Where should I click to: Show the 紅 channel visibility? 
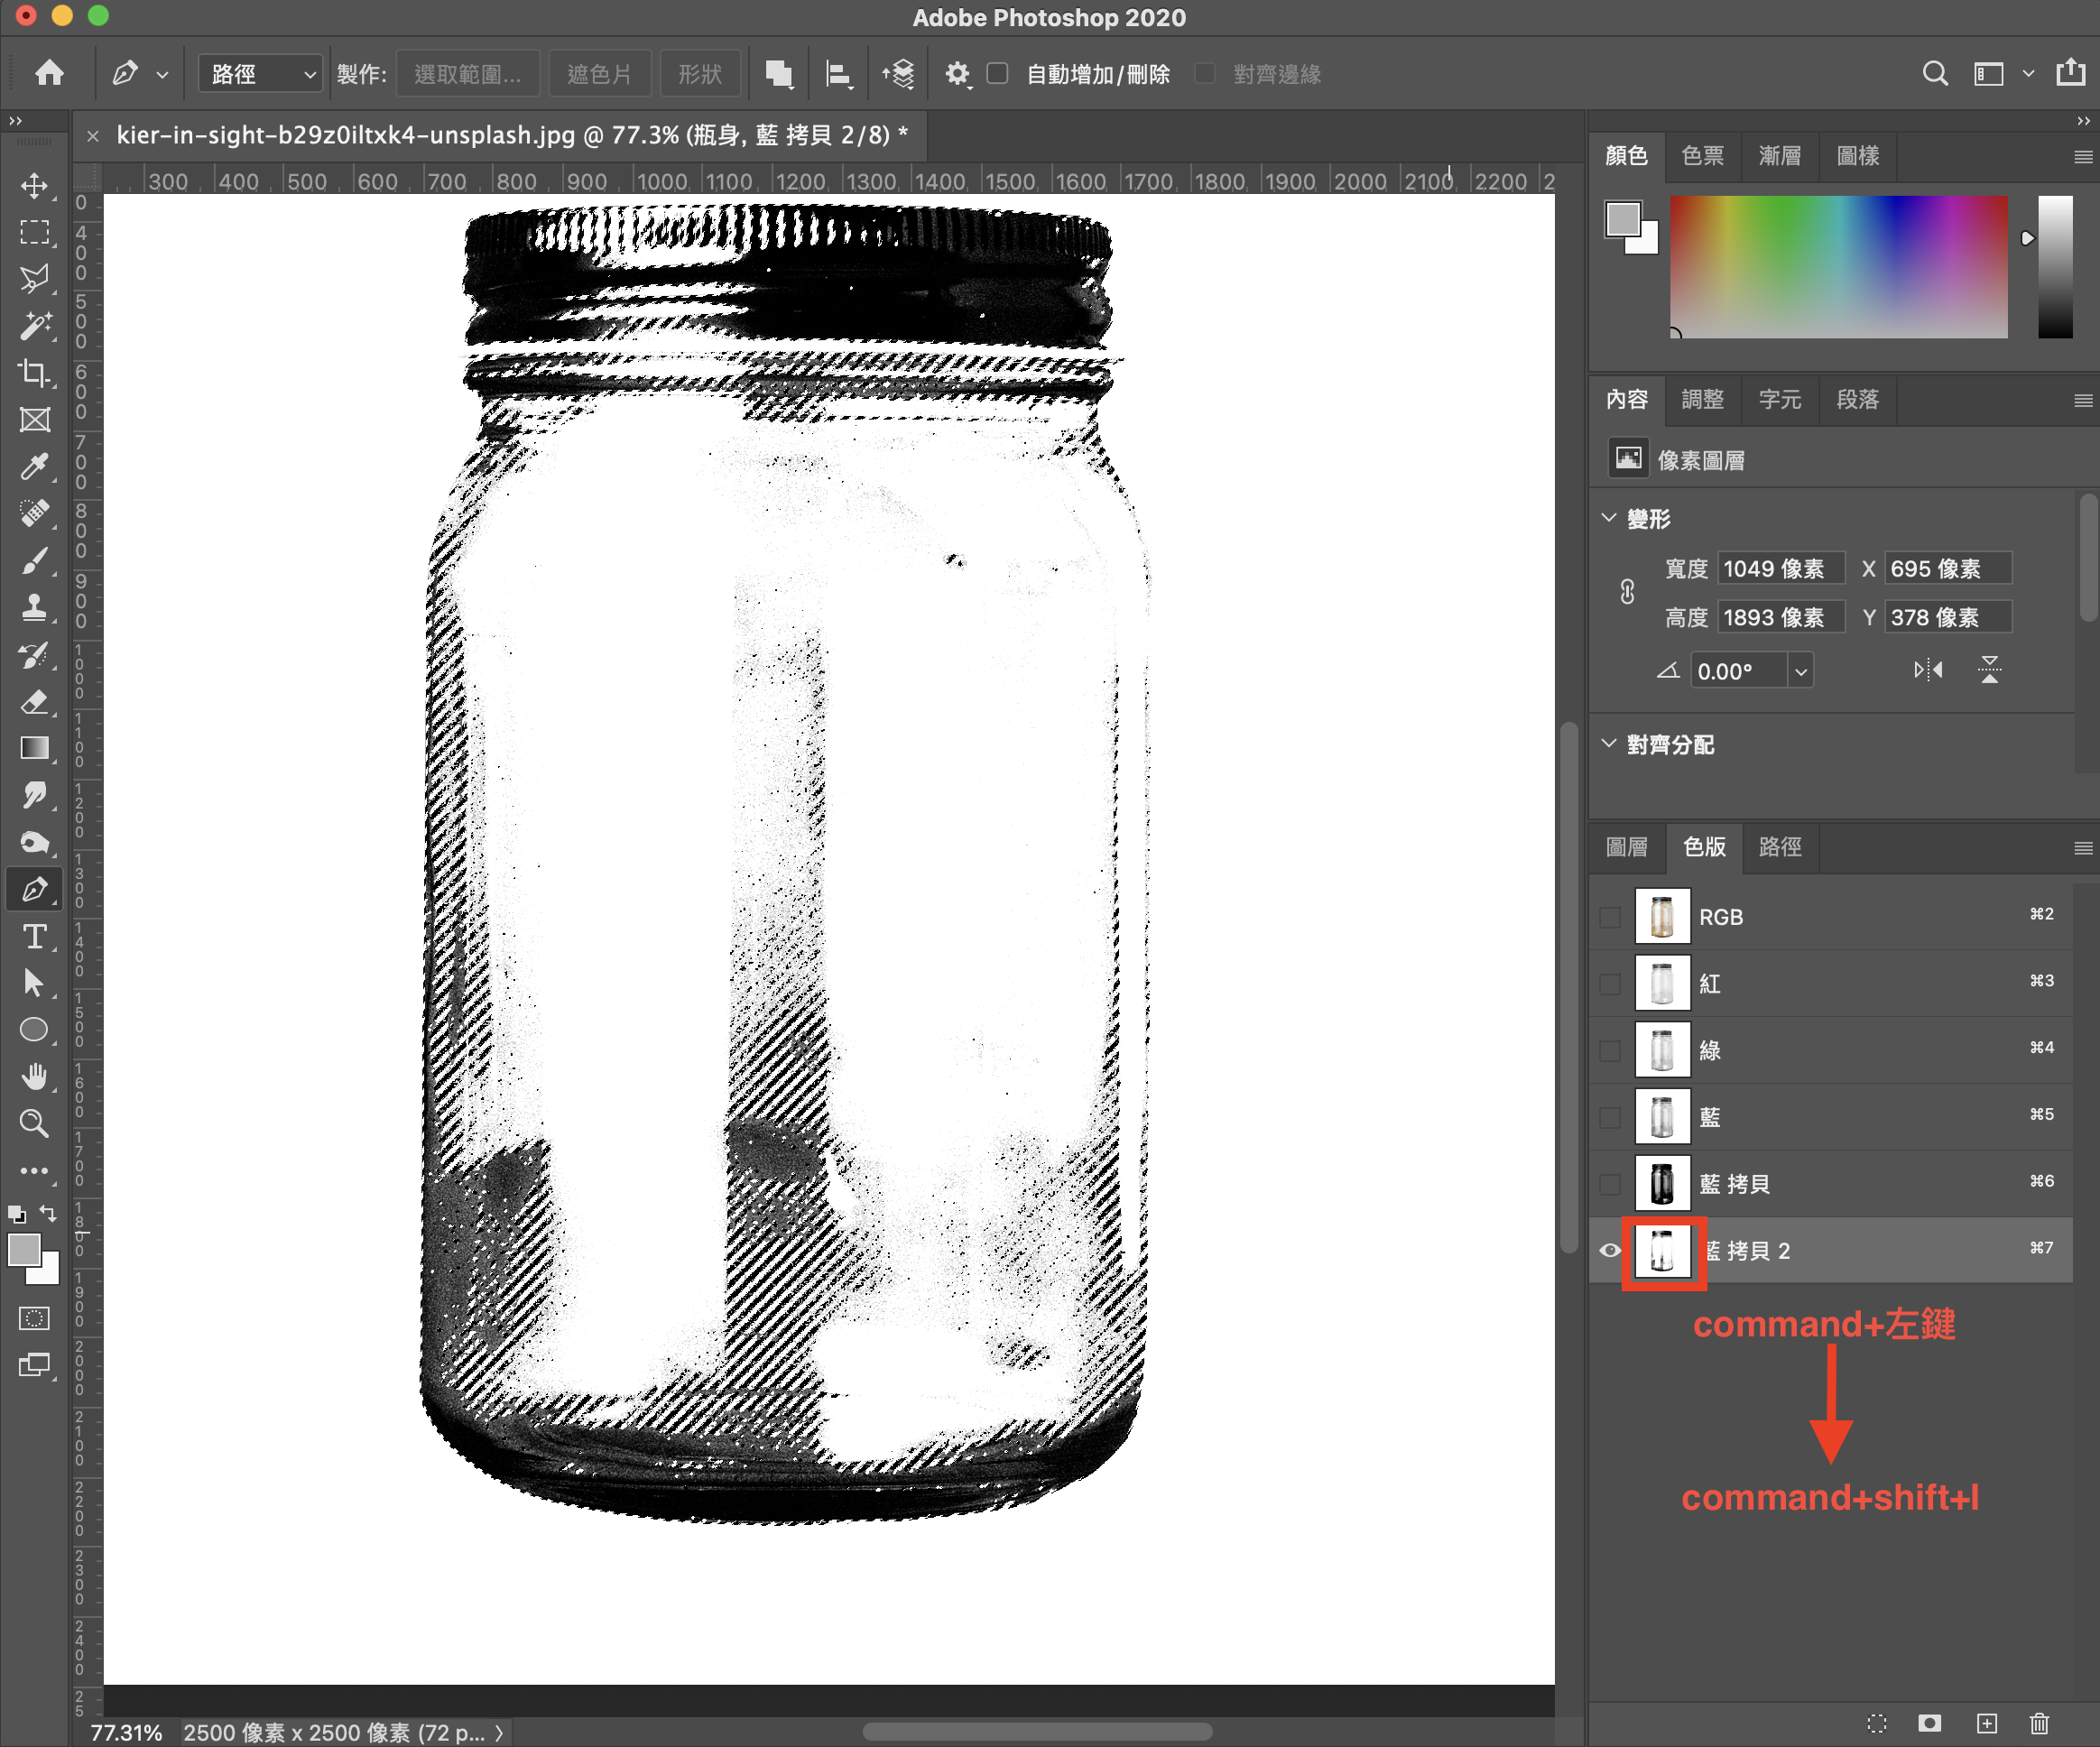point(1609,984)
